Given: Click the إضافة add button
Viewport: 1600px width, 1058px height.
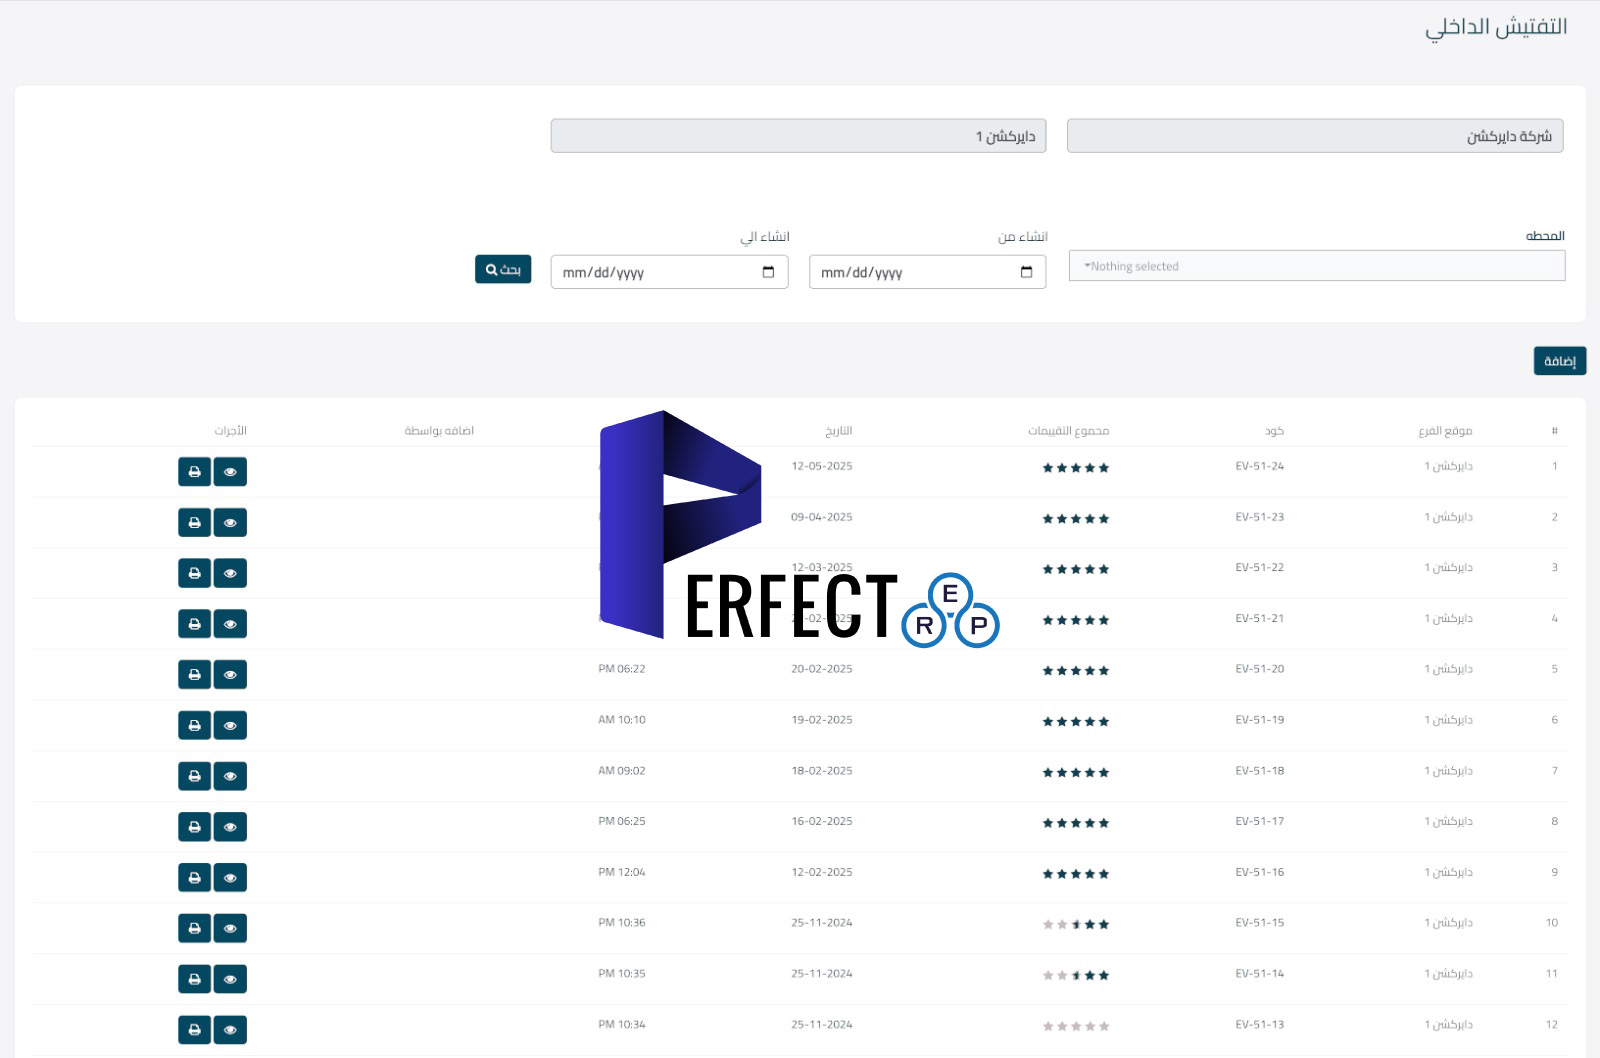Looking at the screenshot, I should point(1560,361).
